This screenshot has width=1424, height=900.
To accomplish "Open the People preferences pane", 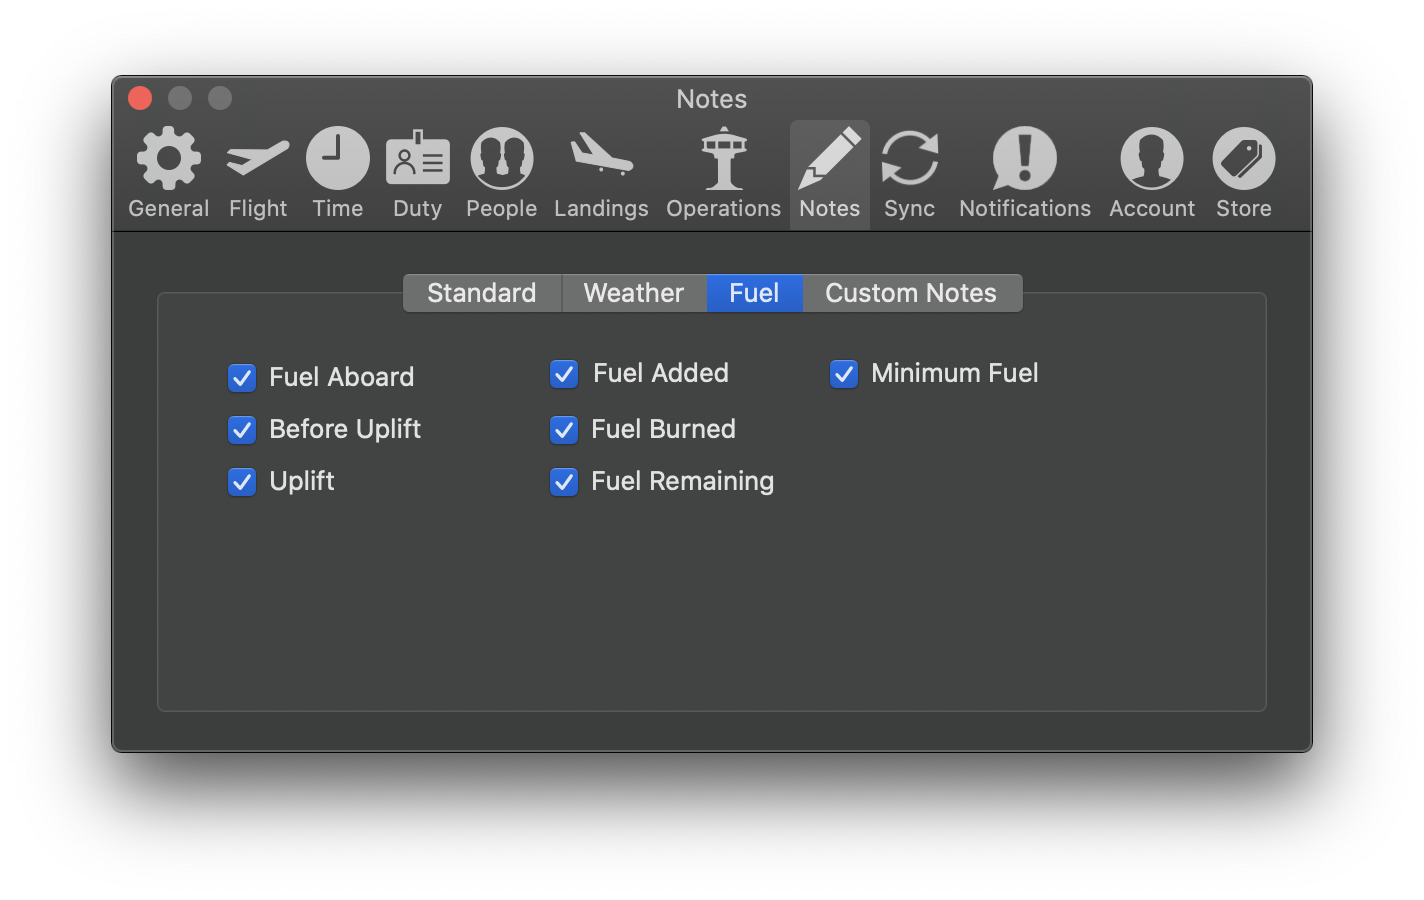I will [x=502, y=174].
